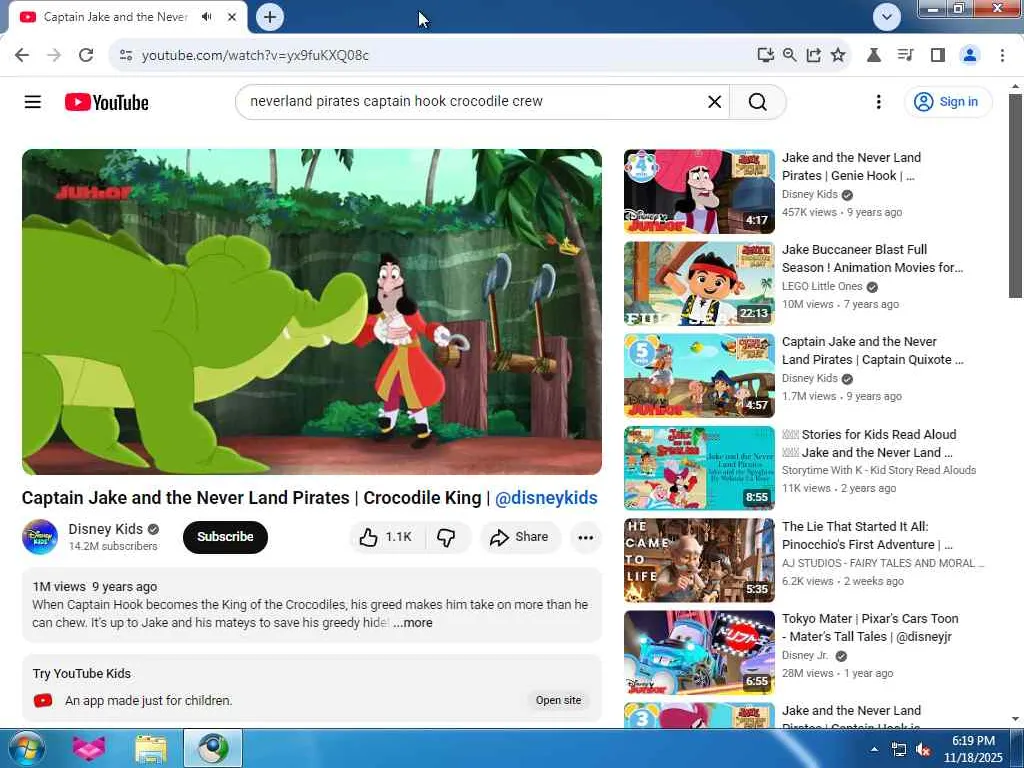Image resolution: width=1024 pixels, height=768 pixels.
Task: Open the Disney Jr. channel name
Action: [x=805, y=655]
